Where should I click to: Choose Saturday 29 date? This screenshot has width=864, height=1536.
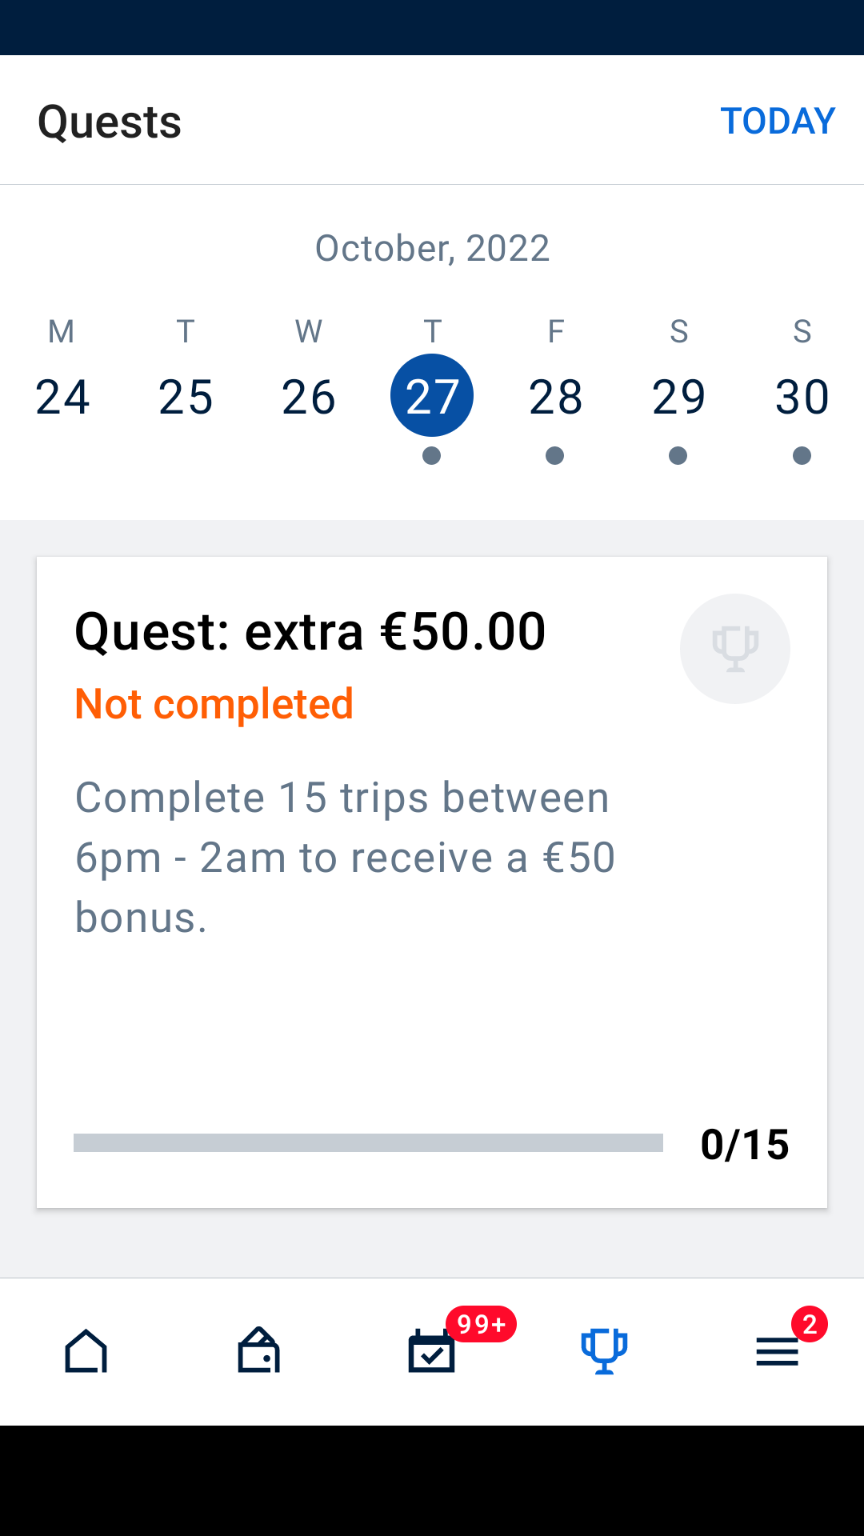click(678, 396)
